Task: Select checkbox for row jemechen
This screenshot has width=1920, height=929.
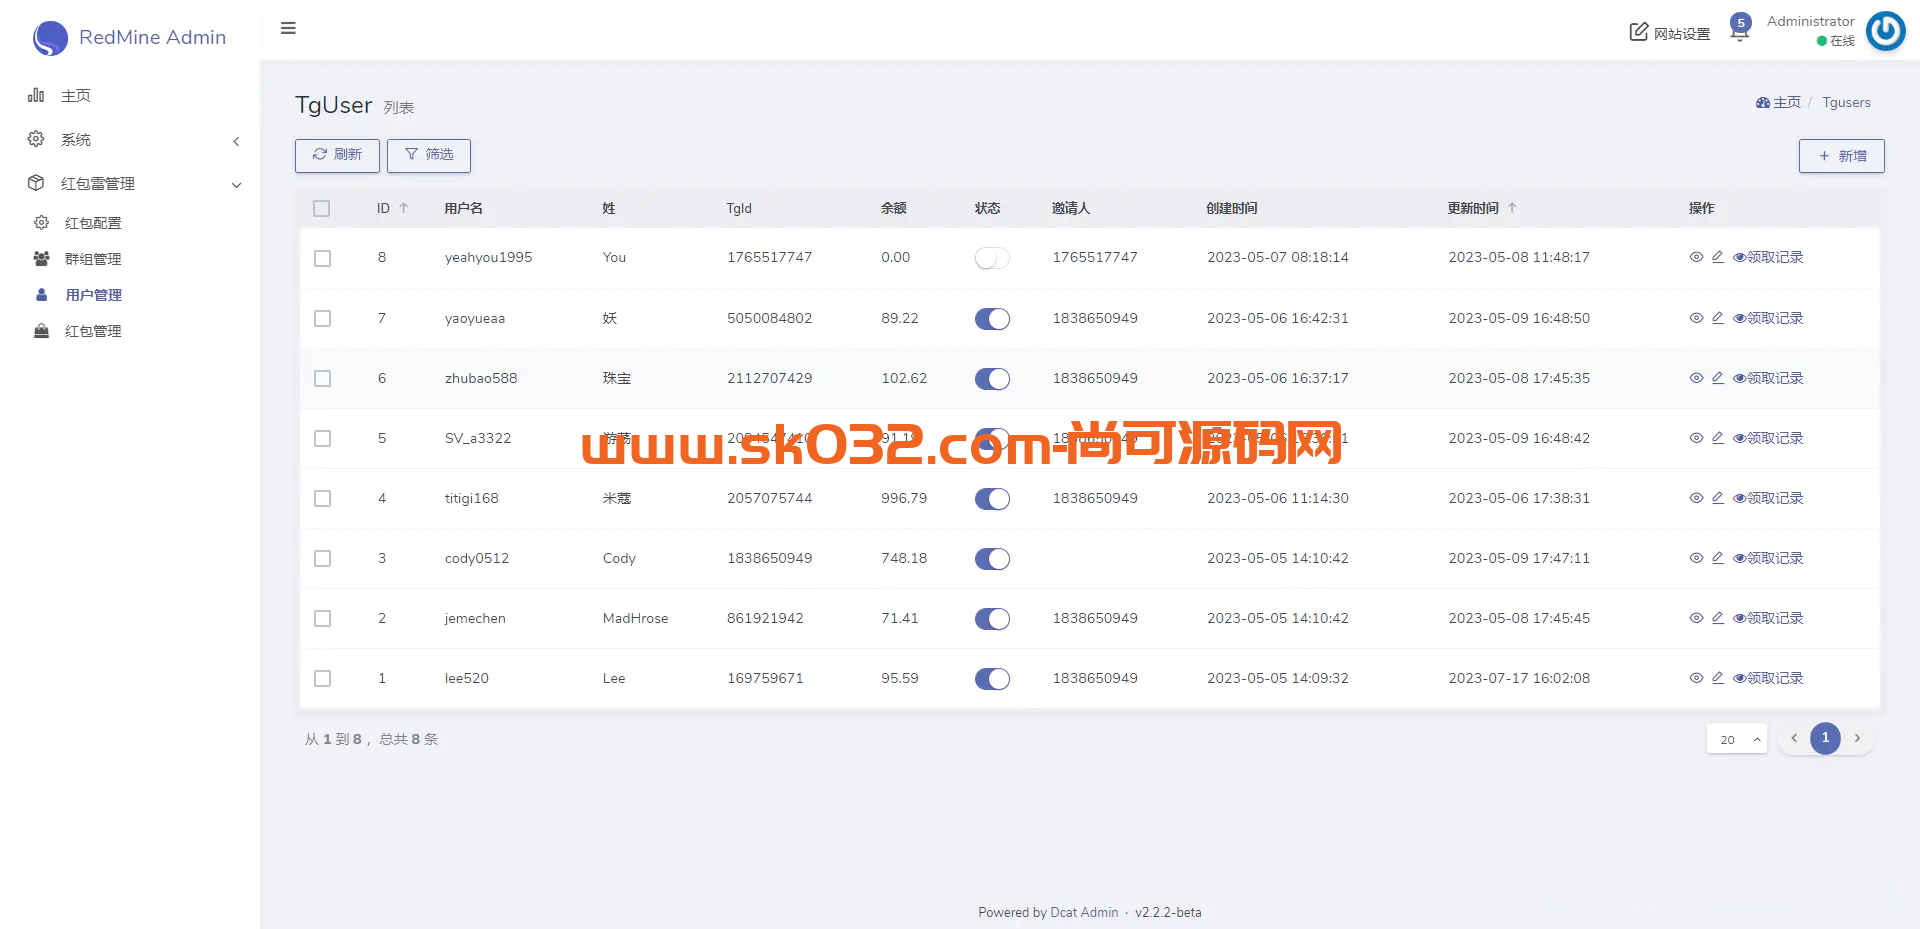Action: (322, 618)
